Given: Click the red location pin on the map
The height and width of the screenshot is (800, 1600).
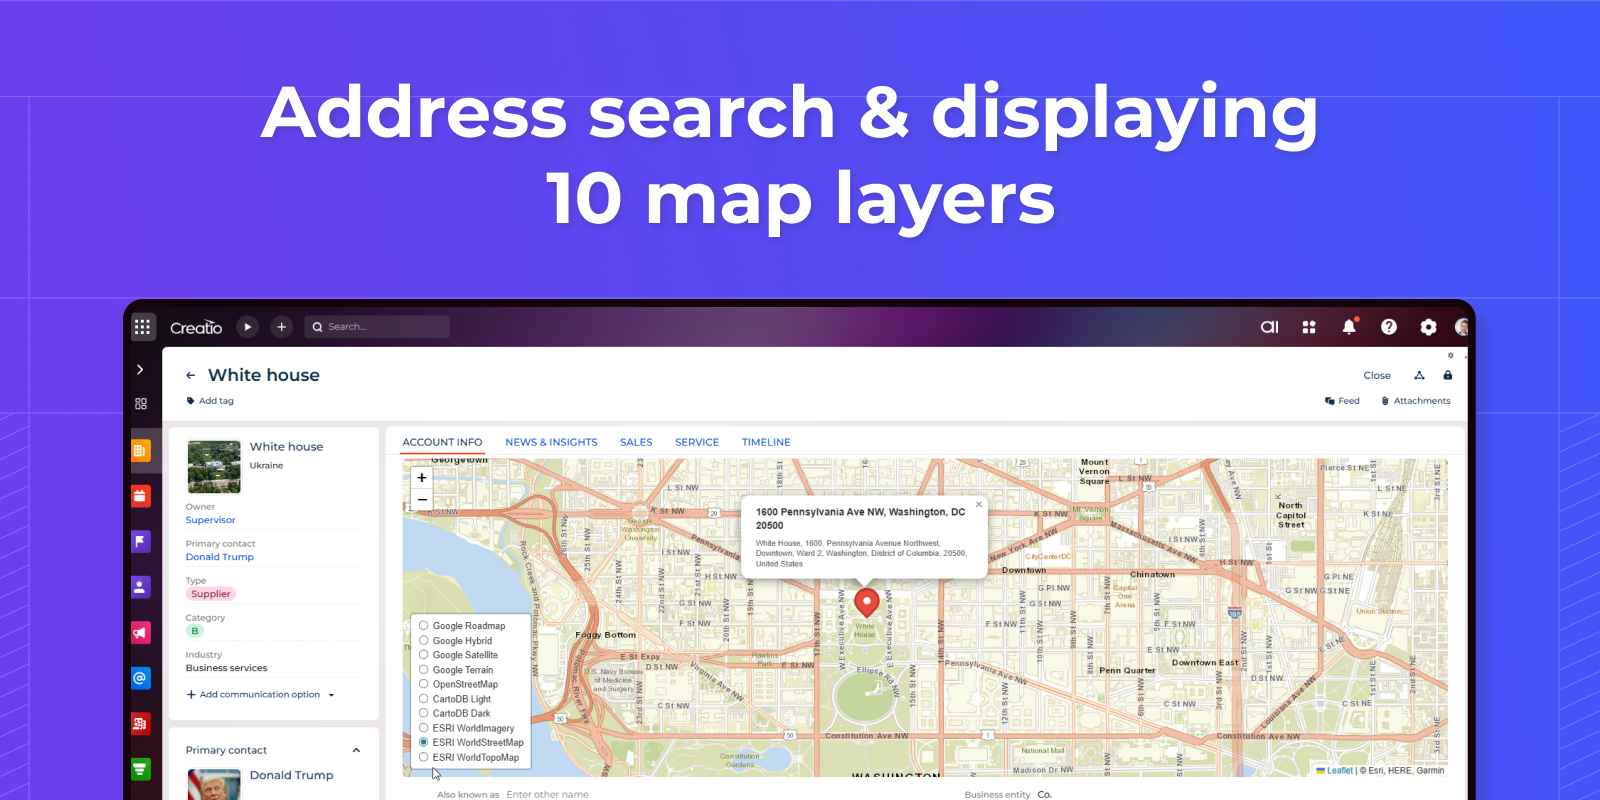Looking at the screenshot, I should pos(867,602).
